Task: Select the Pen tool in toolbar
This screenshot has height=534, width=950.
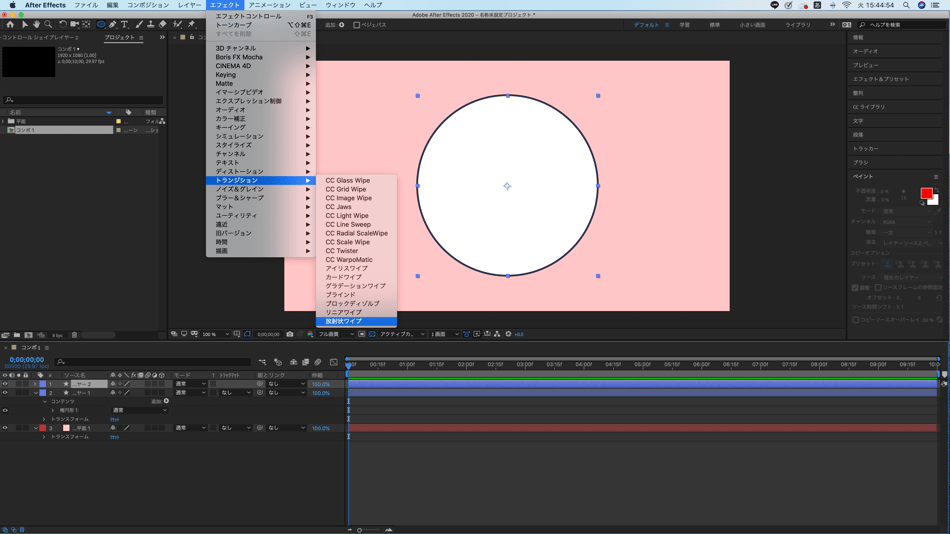Action: [x=113, y=24]
